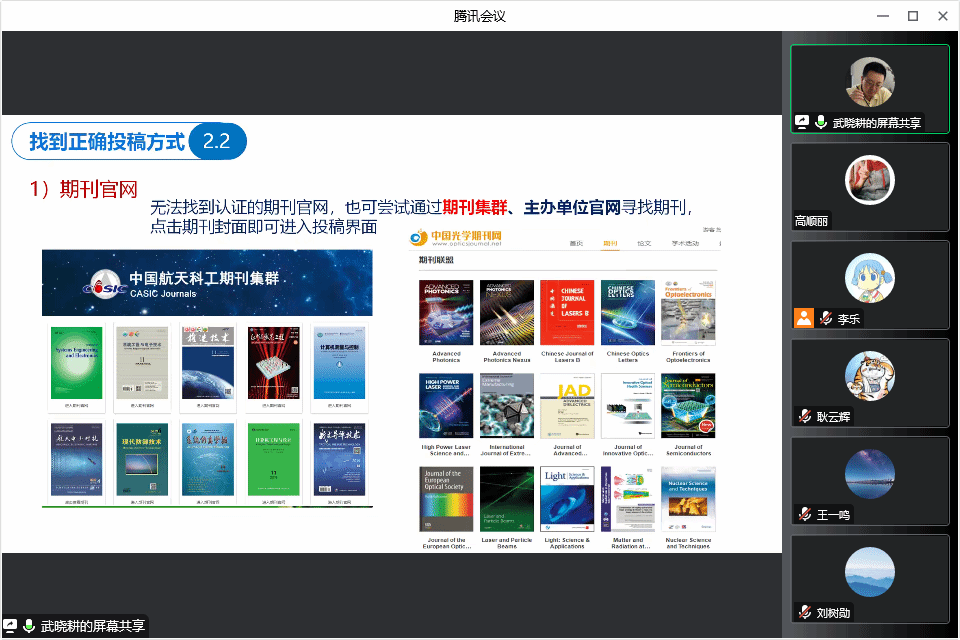960x640 pixels.
Task: Click the muted microphone icon next to 刘树勋
Action: pyautogui.click(x=804, y=611)
